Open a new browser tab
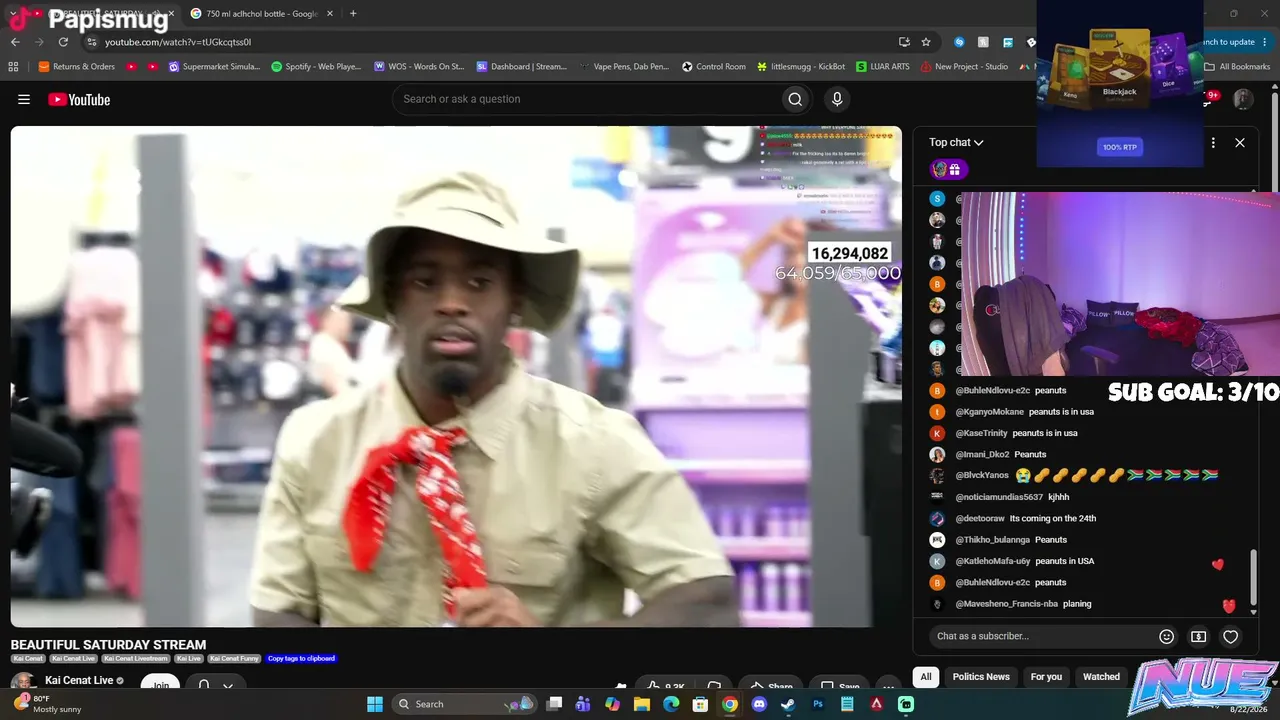The height and width of the screenshot is (720, 1280). [353, 14]
